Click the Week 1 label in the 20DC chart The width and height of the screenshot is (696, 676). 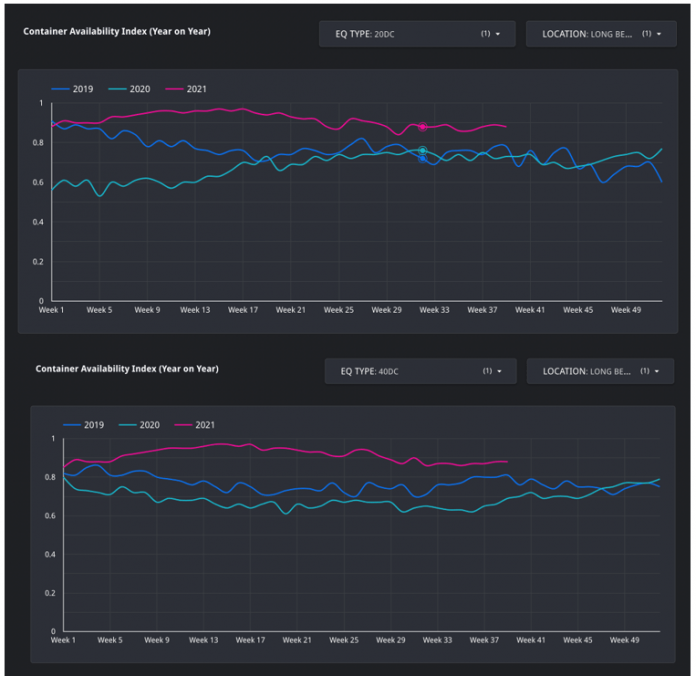[x=51, y=310]
